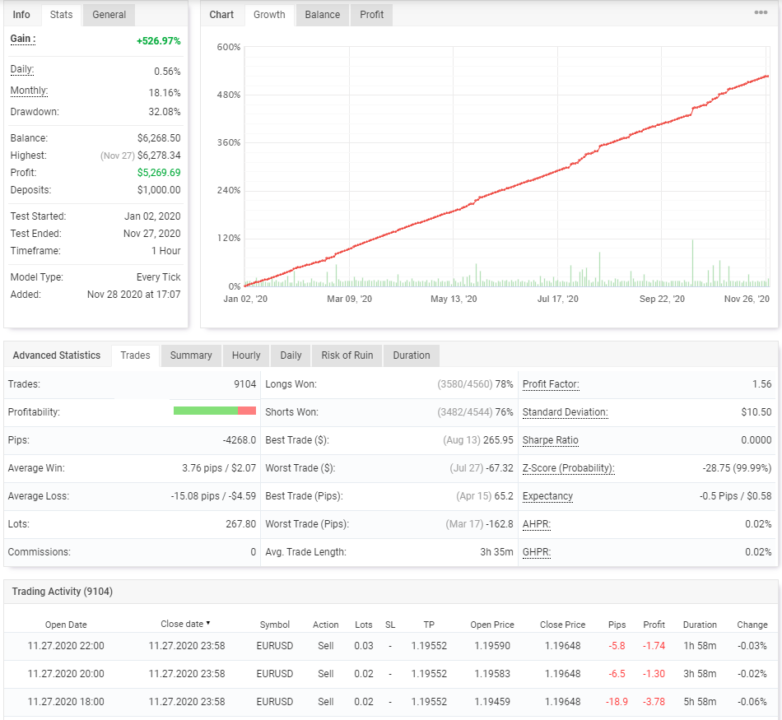
Task: Click the Z-Score (Probability) label
Action: click(568, 468)
